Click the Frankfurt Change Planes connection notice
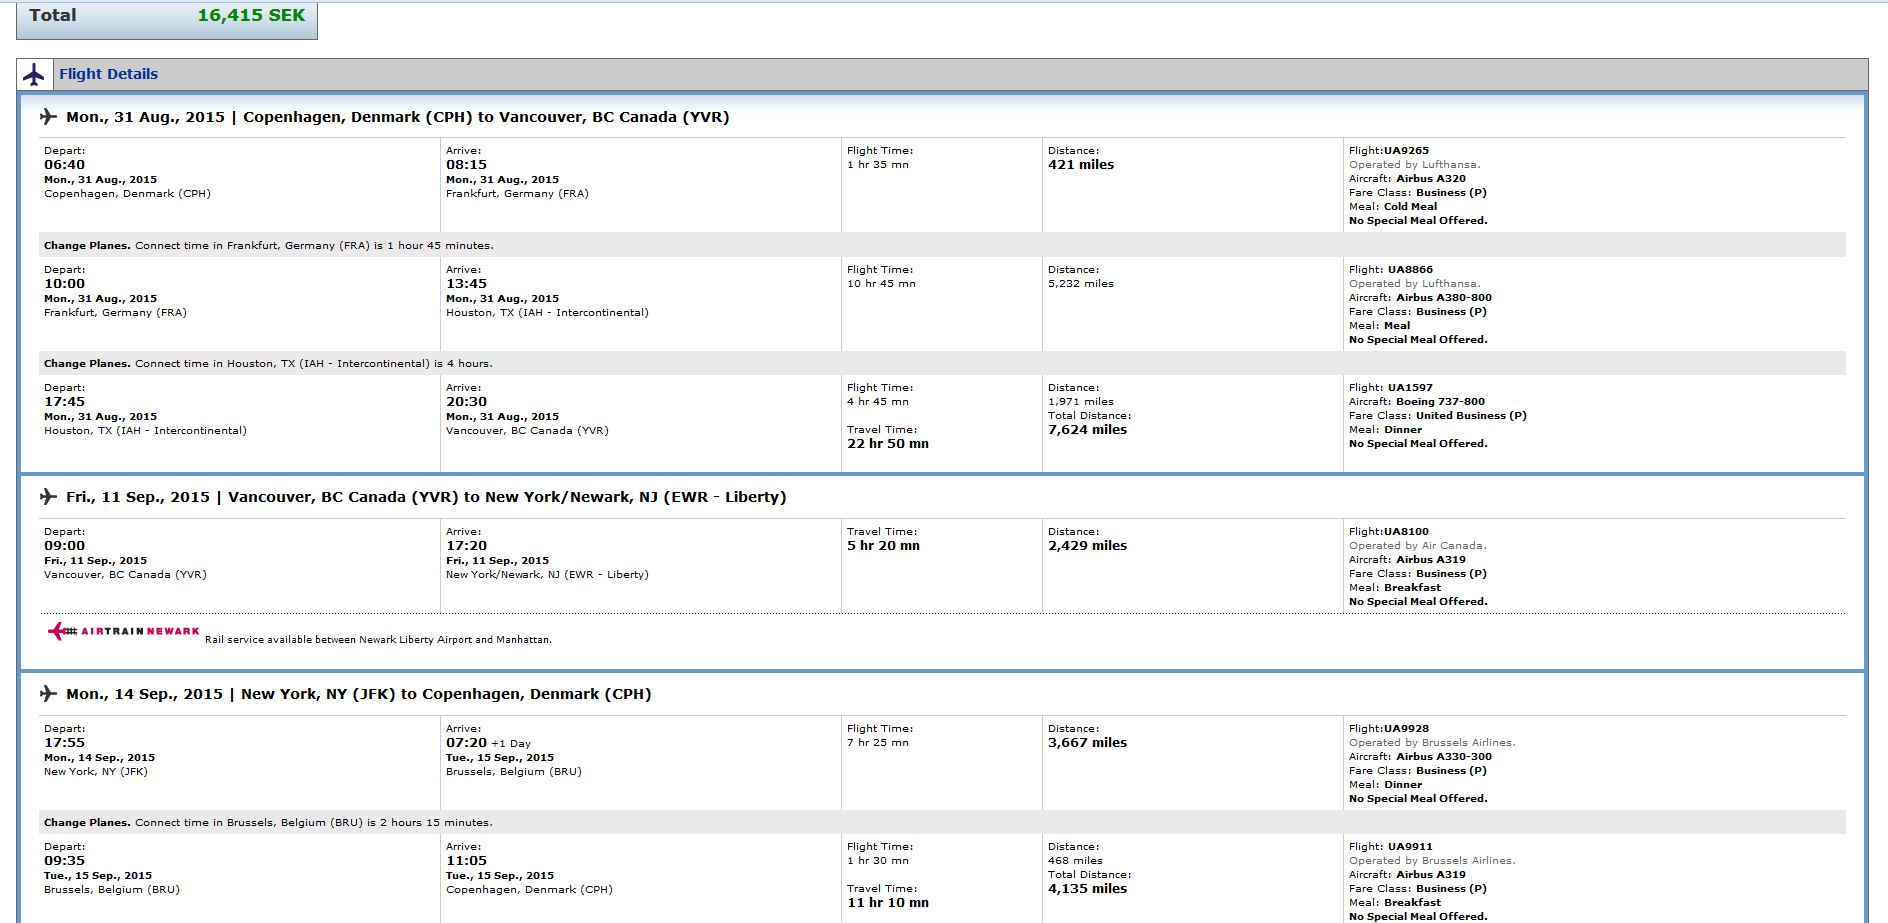The width and height of the screenshot is (1888, 923). pos(268,246)
